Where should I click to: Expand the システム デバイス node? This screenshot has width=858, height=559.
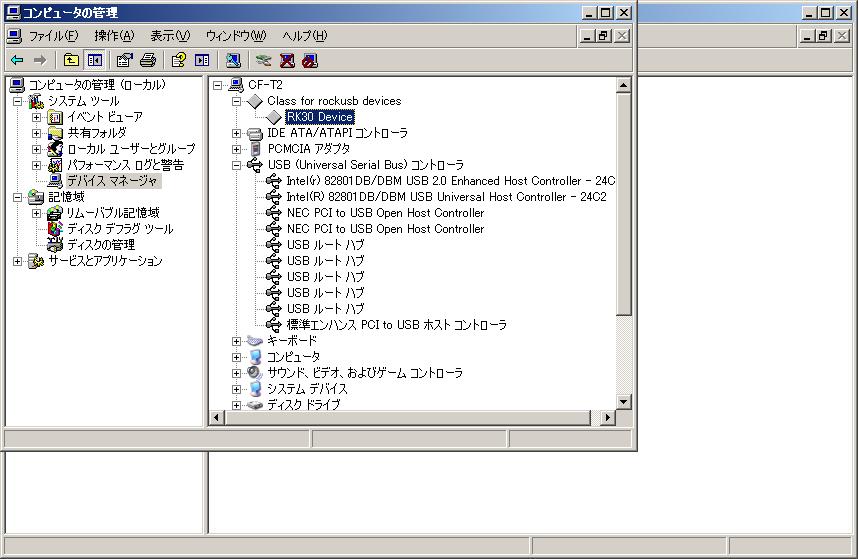(236, 389)
